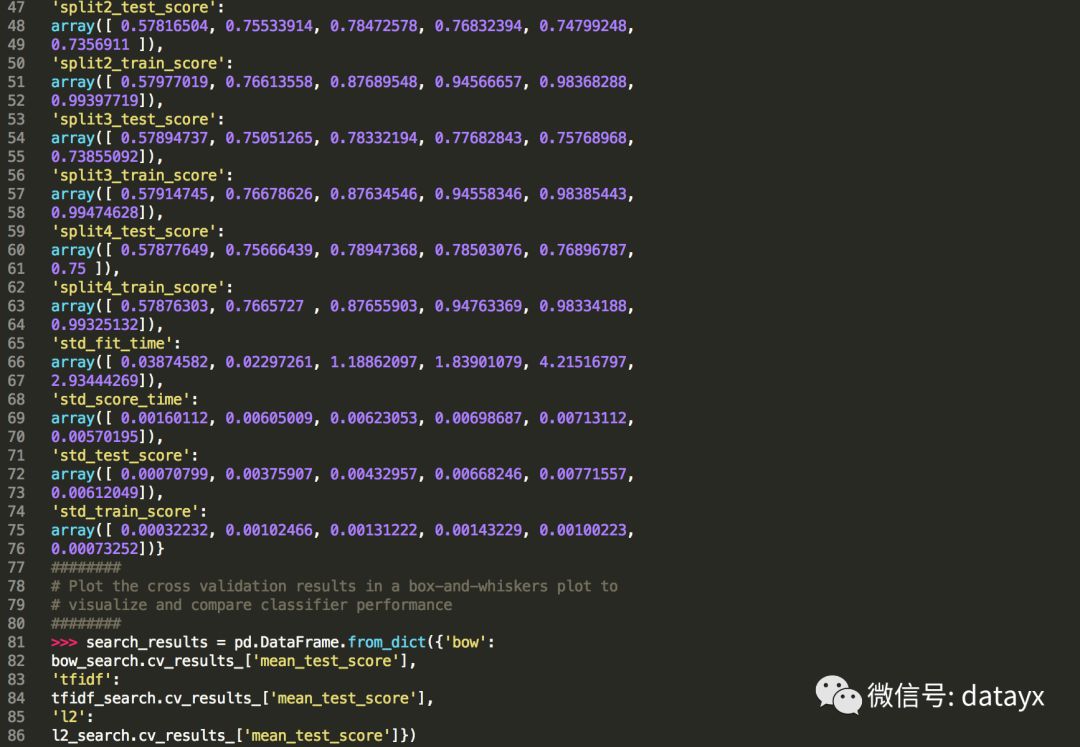Select the 'split2_test_score' key text

click(134, 8)
